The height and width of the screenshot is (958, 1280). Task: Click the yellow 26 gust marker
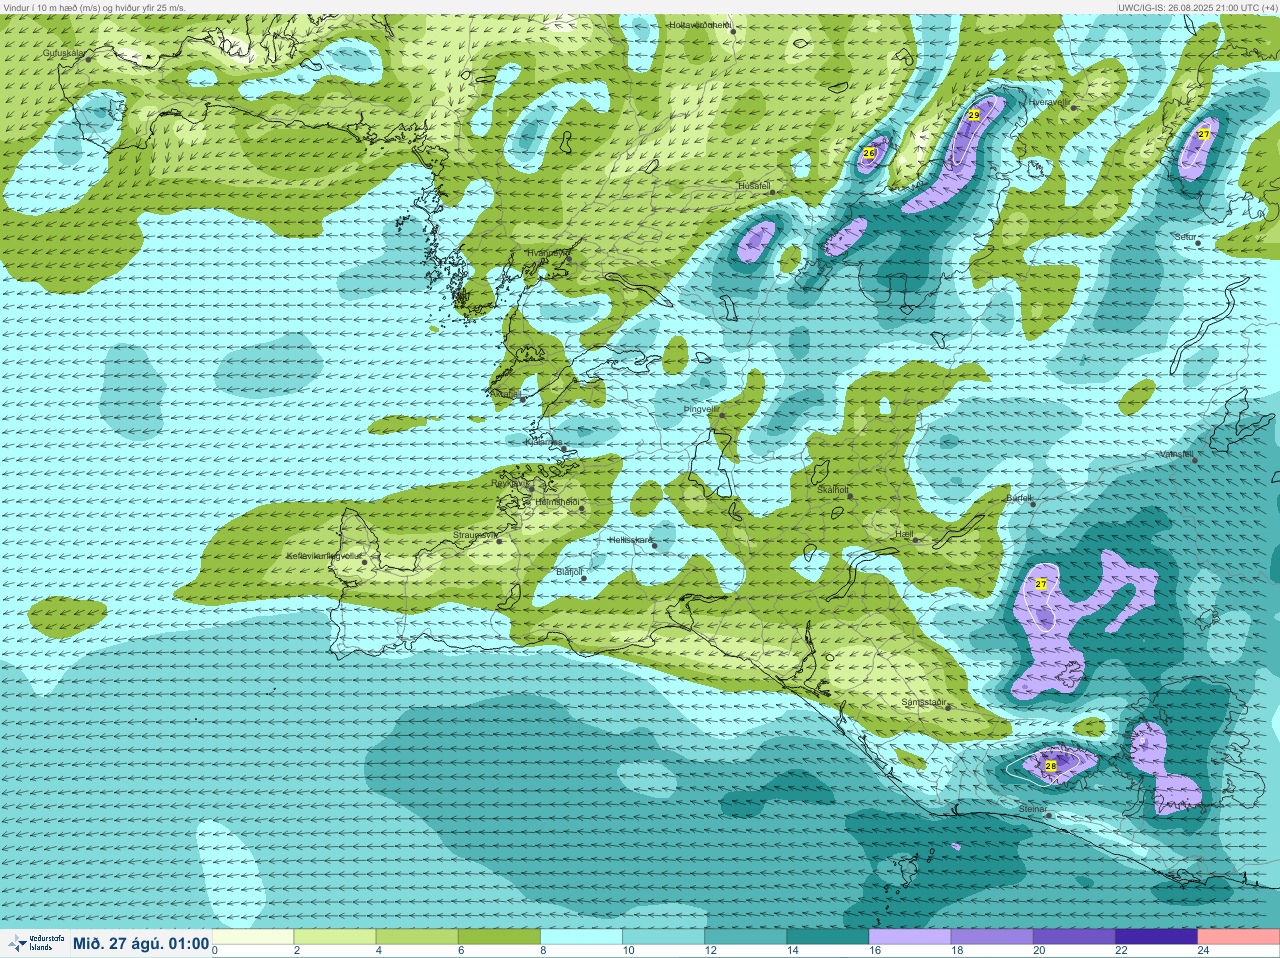coord(870,153)
